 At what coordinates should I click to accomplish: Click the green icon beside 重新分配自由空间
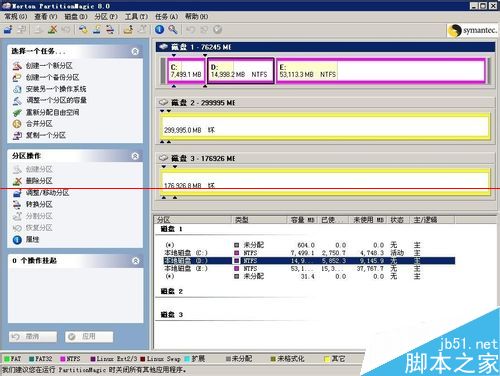(x=17, y=112)
